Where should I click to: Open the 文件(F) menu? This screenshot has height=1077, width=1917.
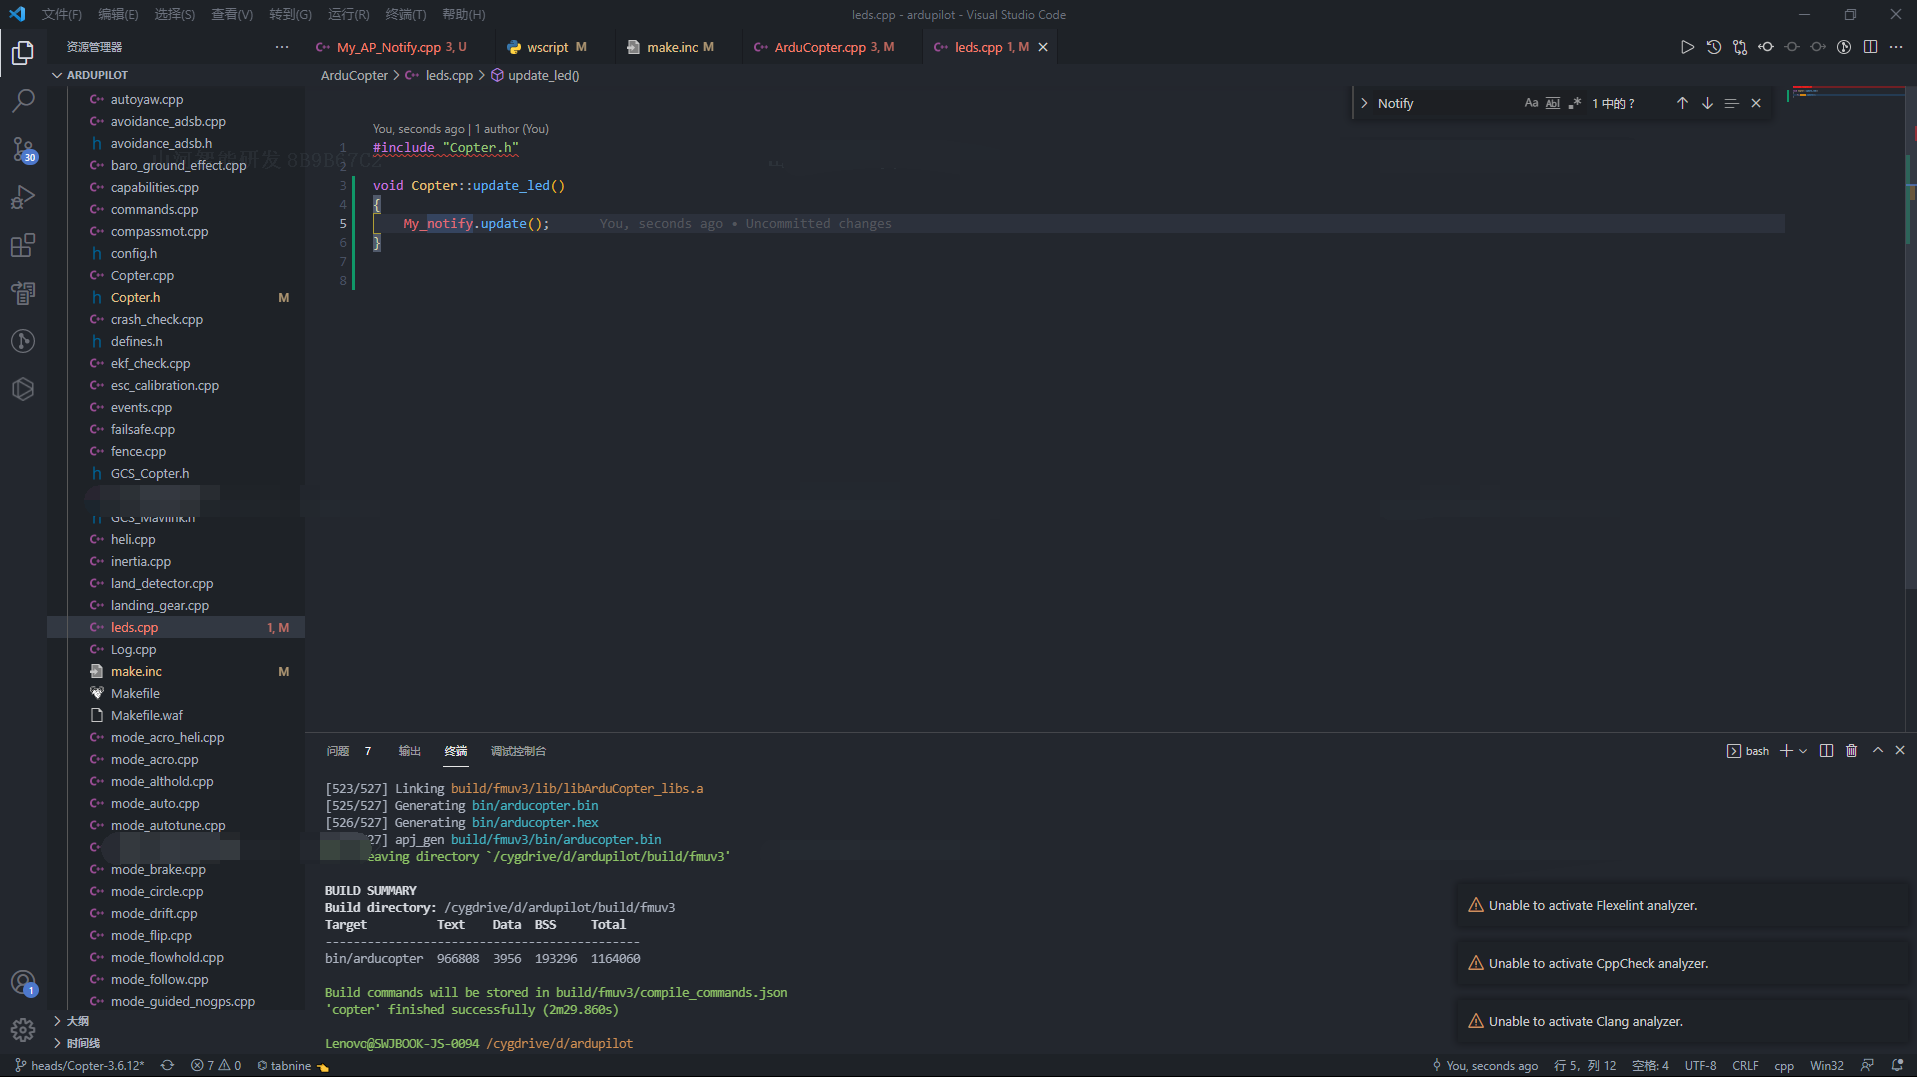coord(62,14)
